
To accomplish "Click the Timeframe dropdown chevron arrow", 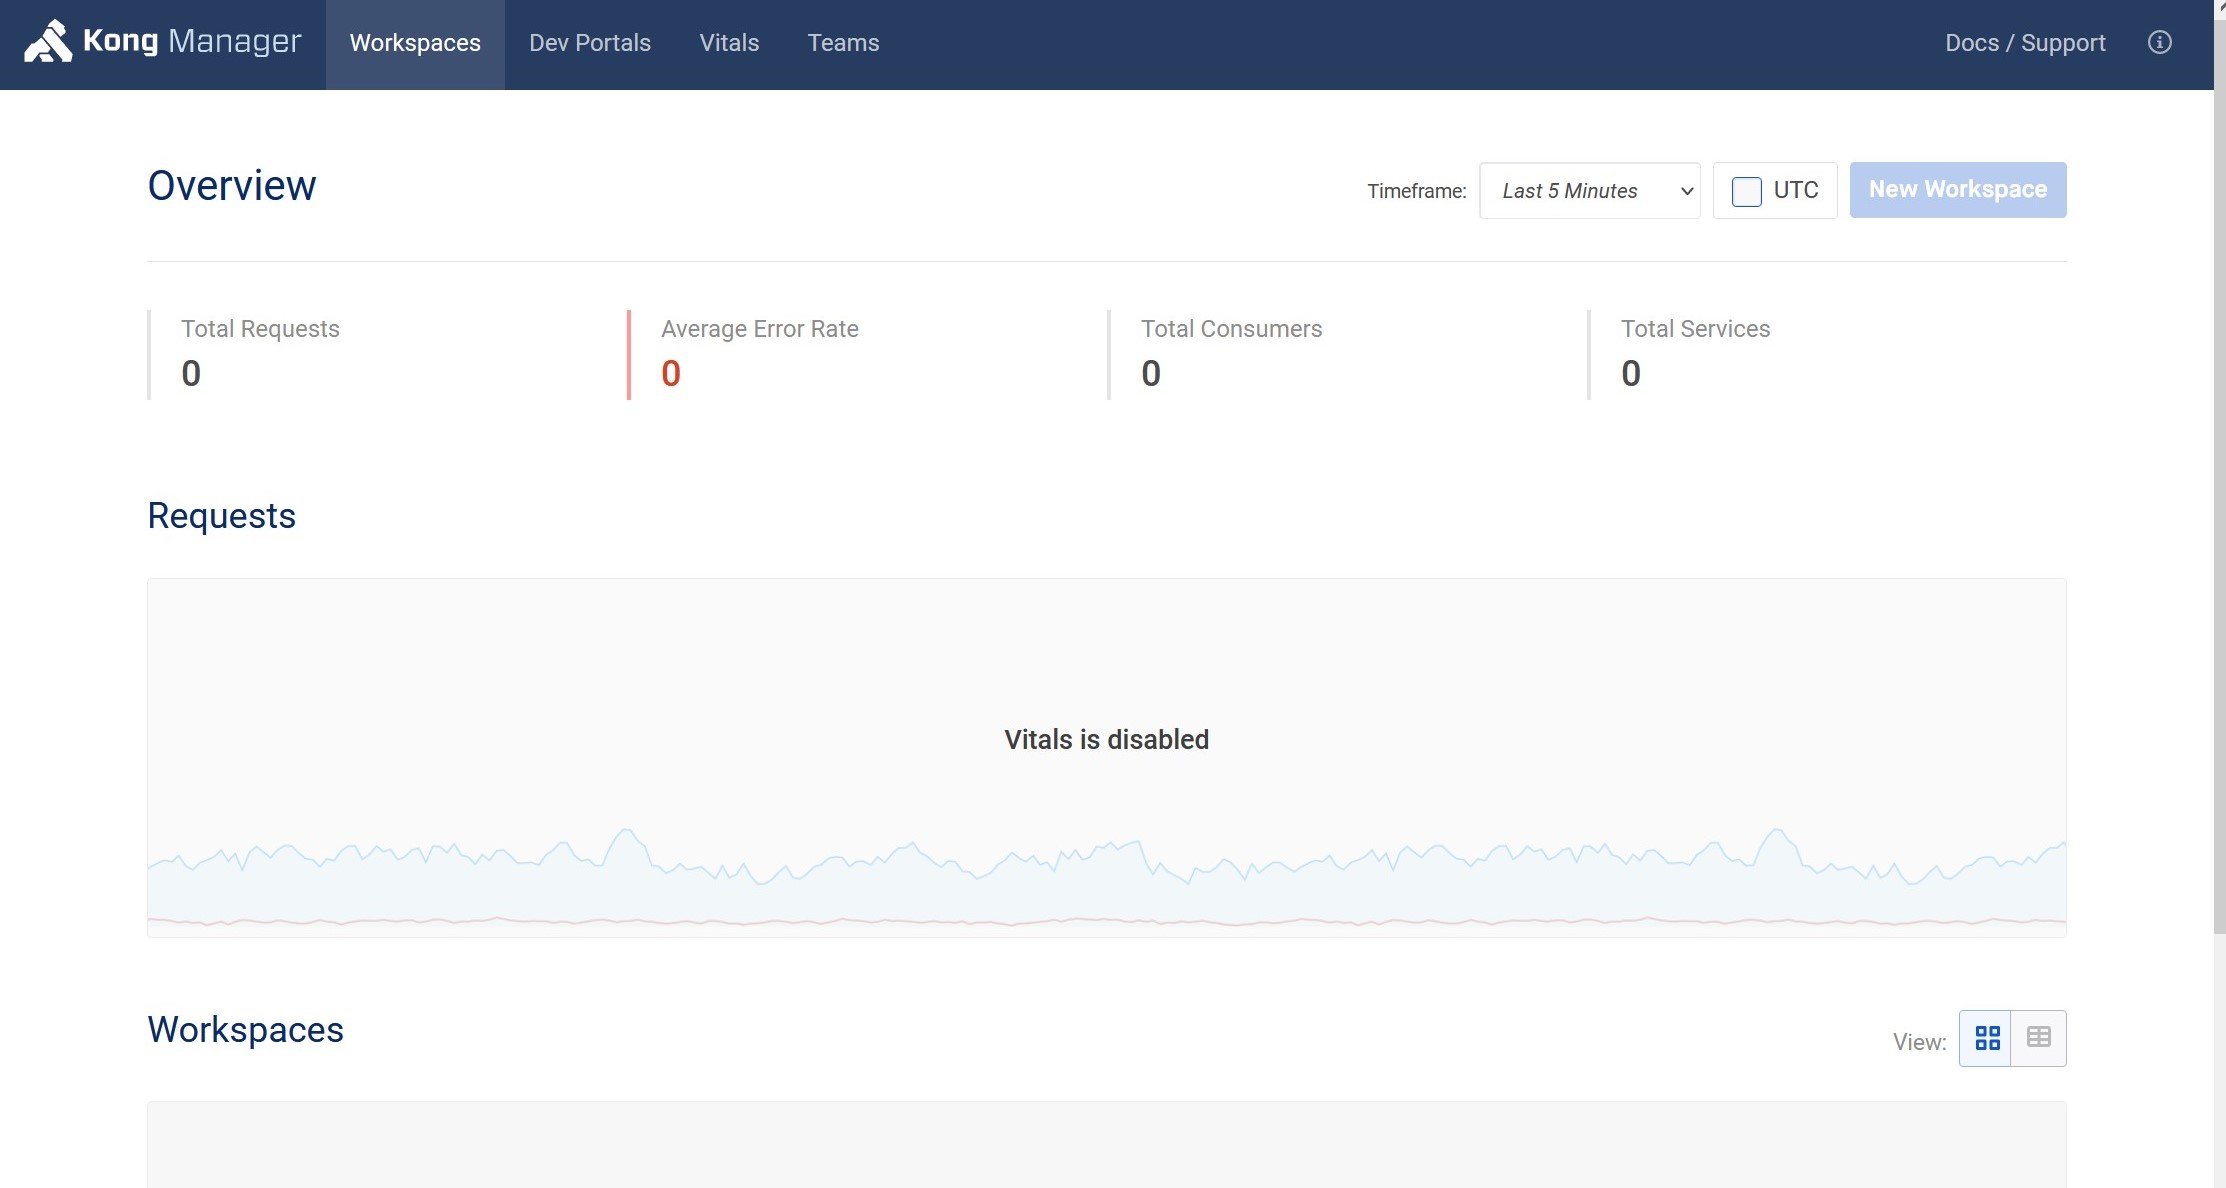I will [x=1686, y=191].
